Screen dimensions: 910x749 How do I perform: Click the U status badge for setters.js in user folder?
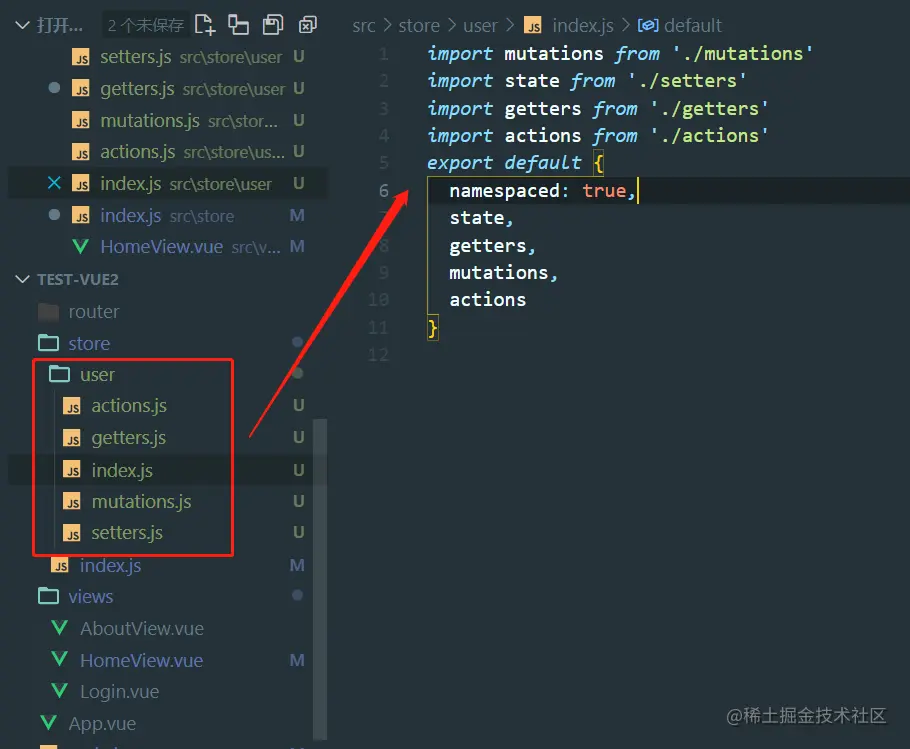click(298, 533)
